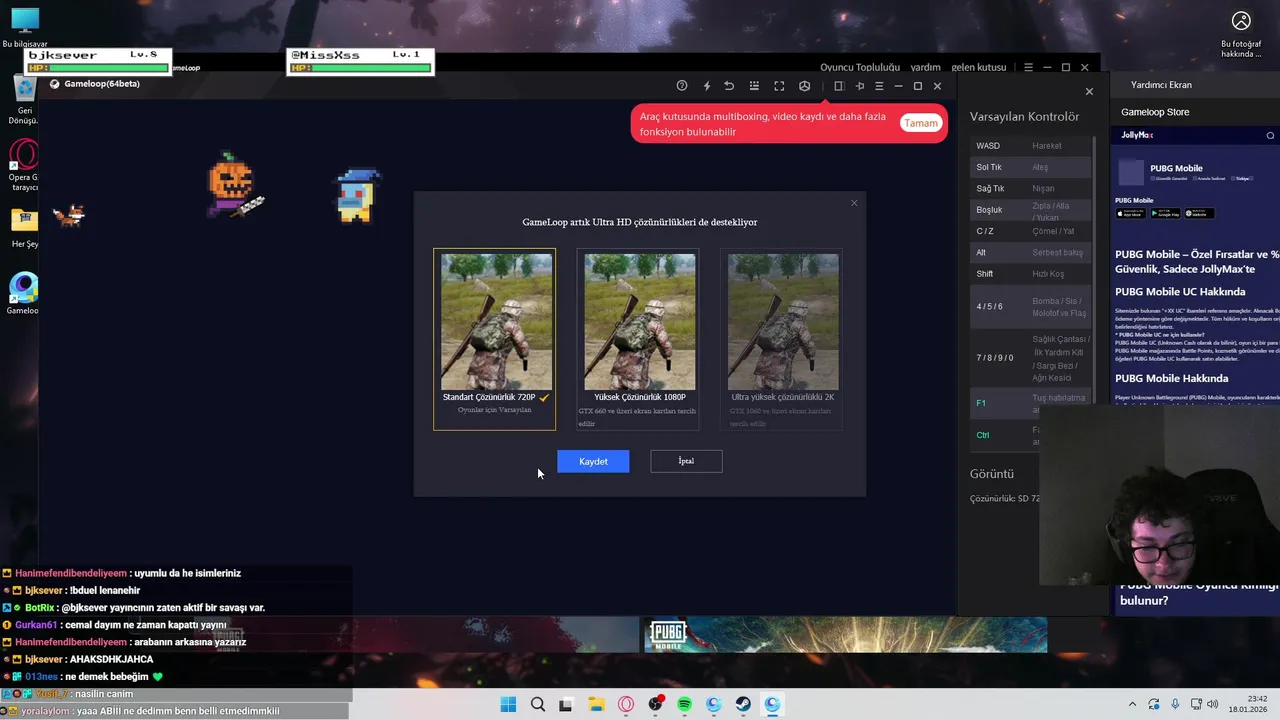Click the JollyMax logo in the store panel
This screenshot has width=1280, height=720.
point(1137,135)
